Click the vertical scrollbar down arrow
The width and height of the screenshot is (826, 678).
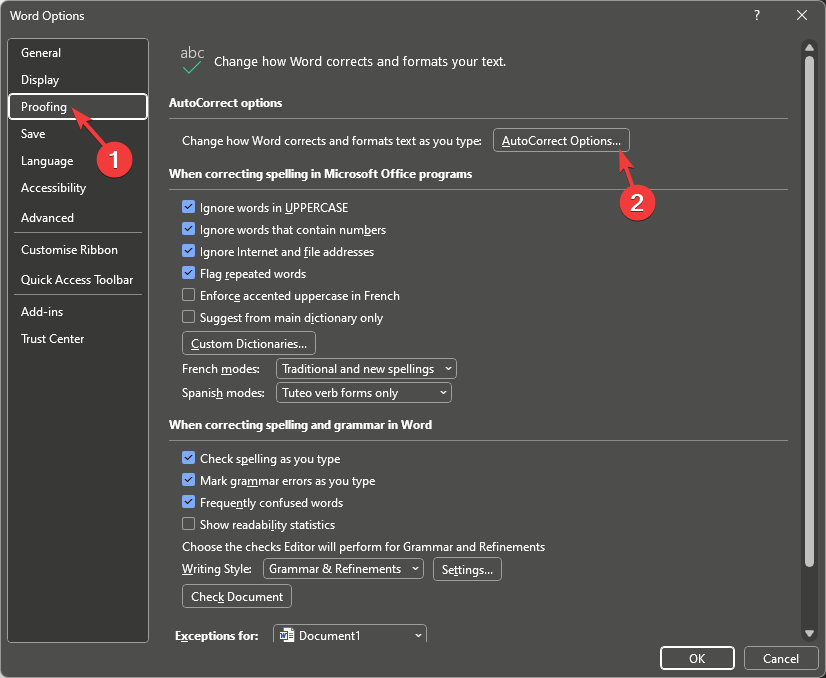click(808, 633)
